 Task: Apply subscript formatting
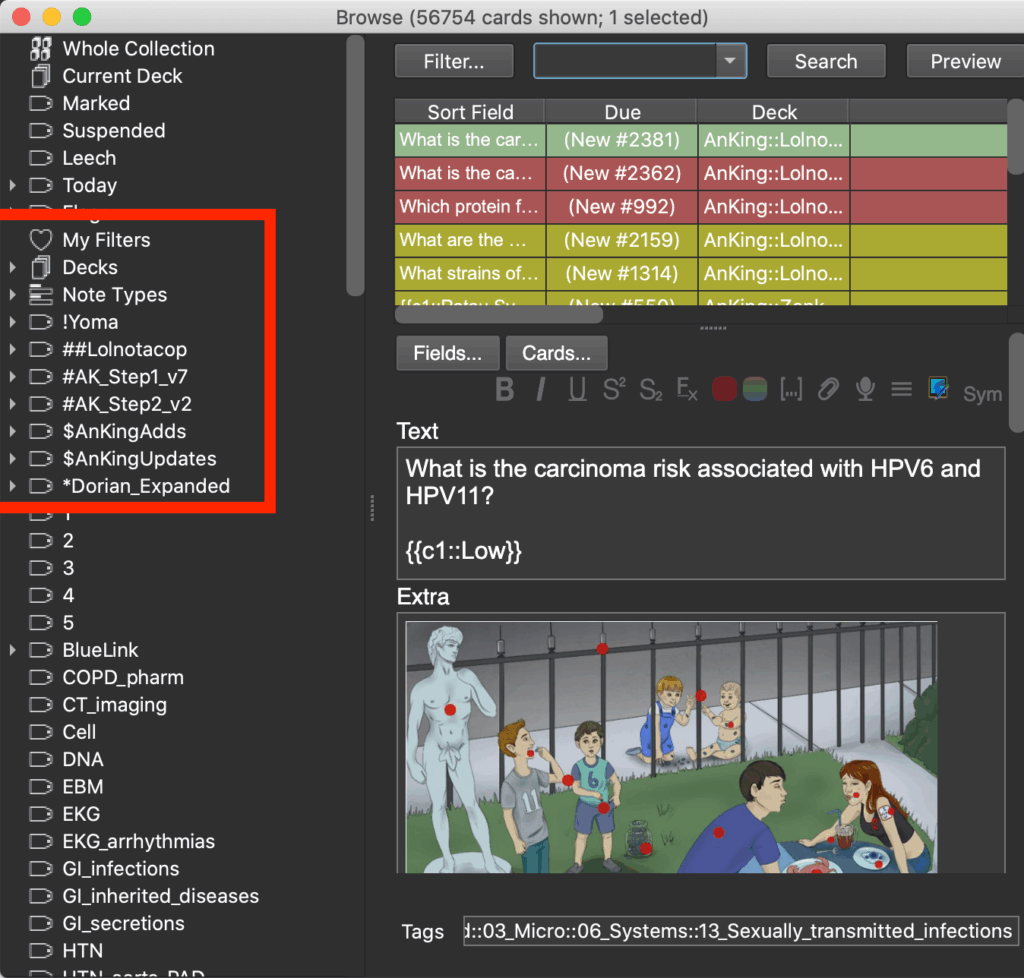coord(650,390)
